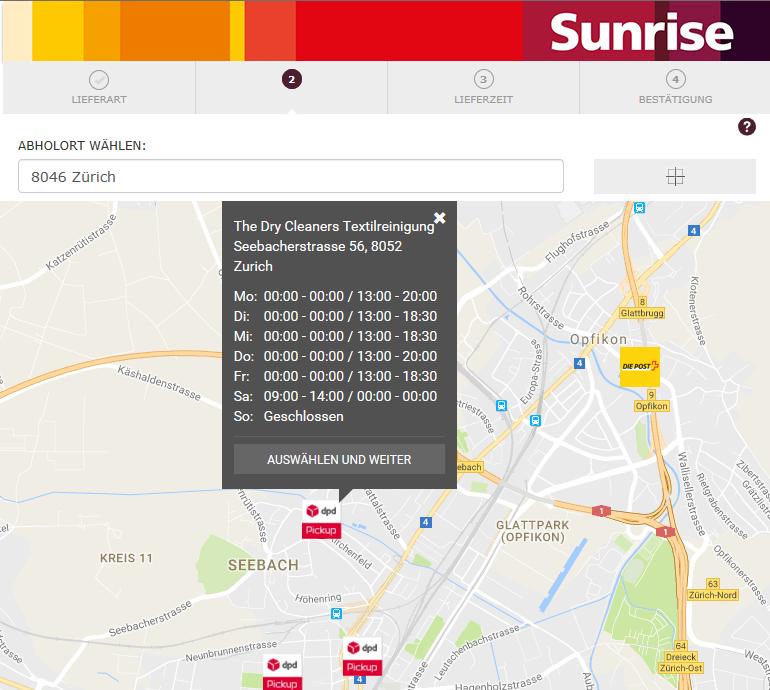Select the Die Post marker in Opfikon

click(639, 366)
